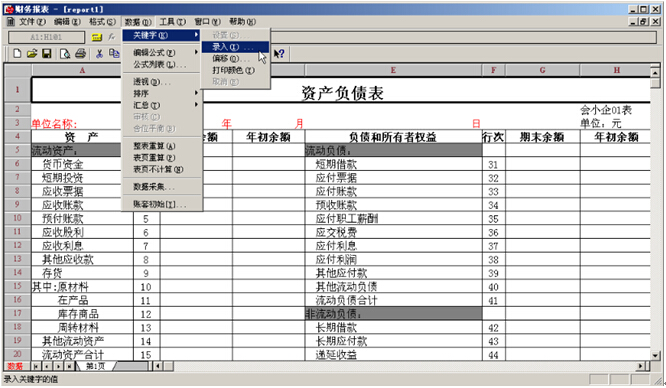The height and width of the screenshot is (388, 666).
Task: Click the A1:H101 cell reference box
Action: tap(46, 37)
